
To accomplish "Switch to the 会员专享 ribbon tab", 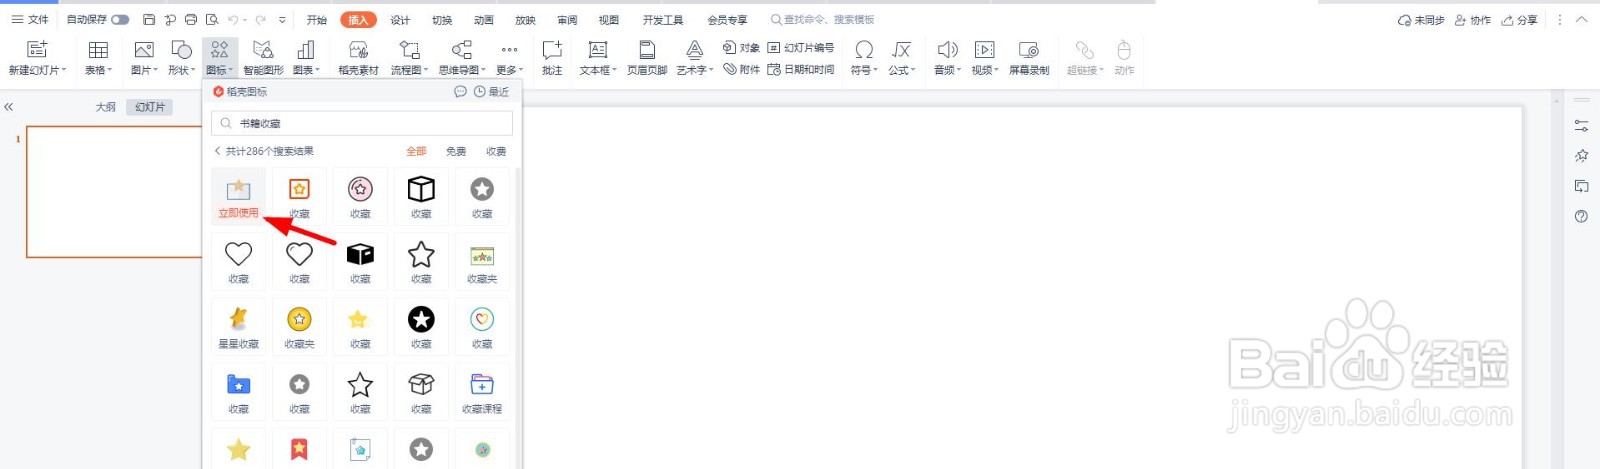I will tap(727, 20).
